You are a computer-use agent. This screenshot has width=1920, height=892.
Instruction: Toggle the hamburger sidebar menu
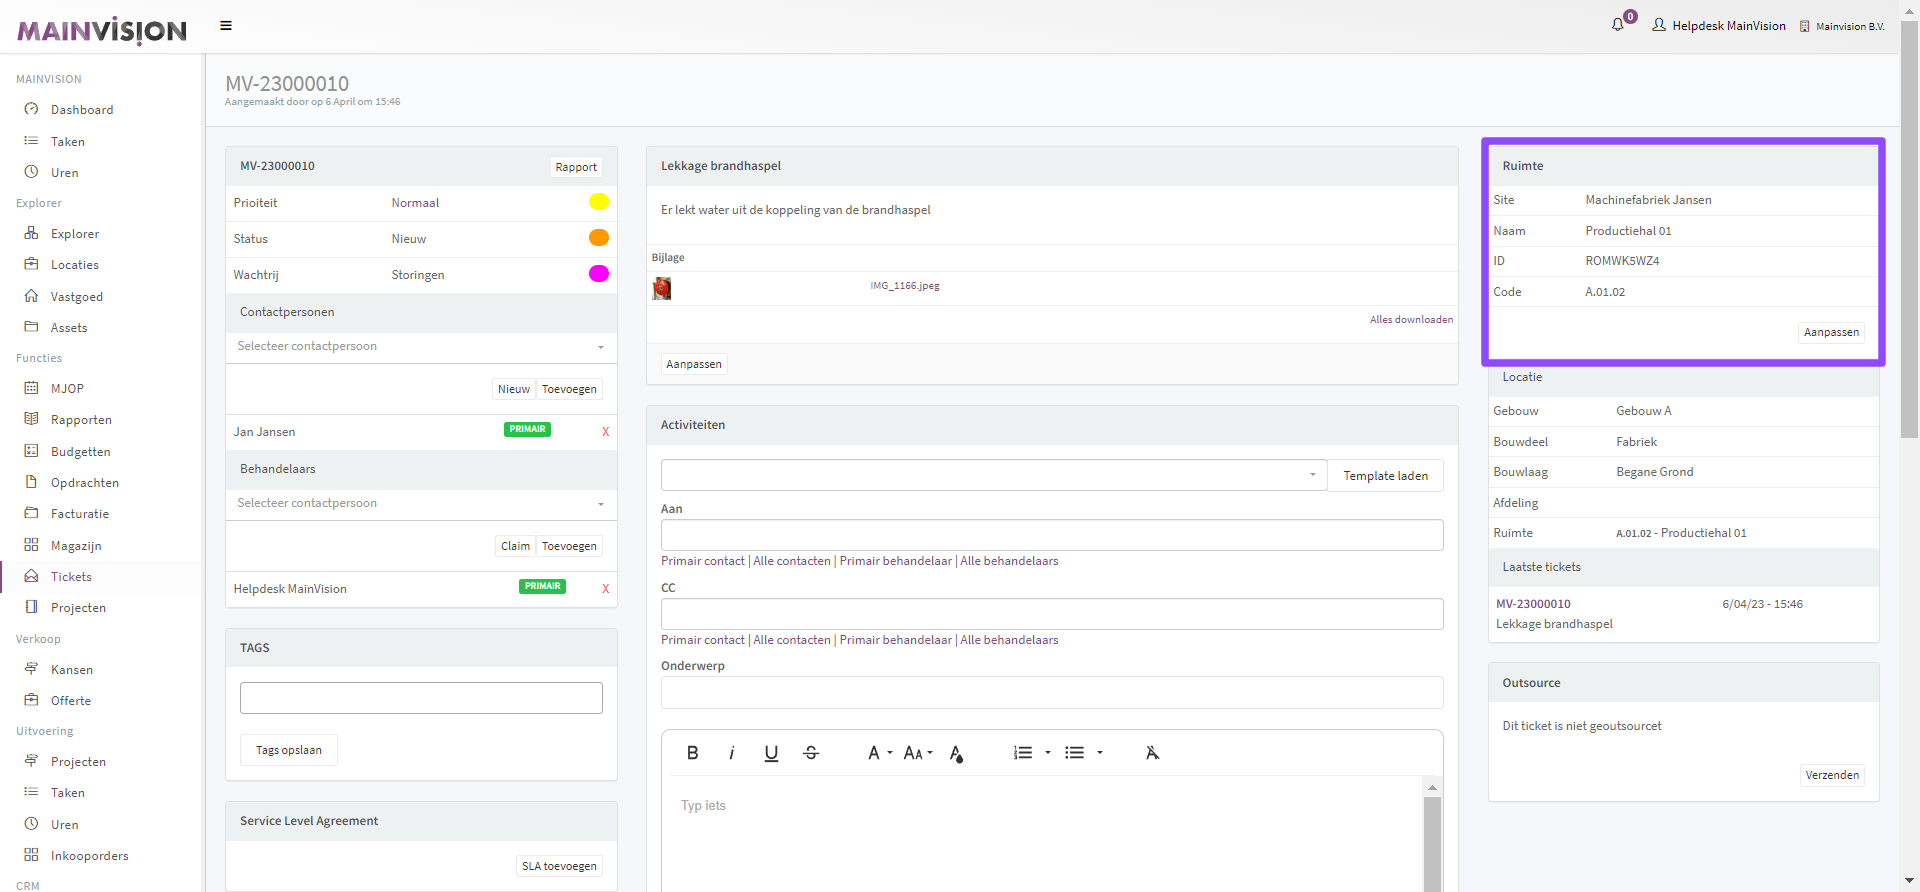[226, 26]
